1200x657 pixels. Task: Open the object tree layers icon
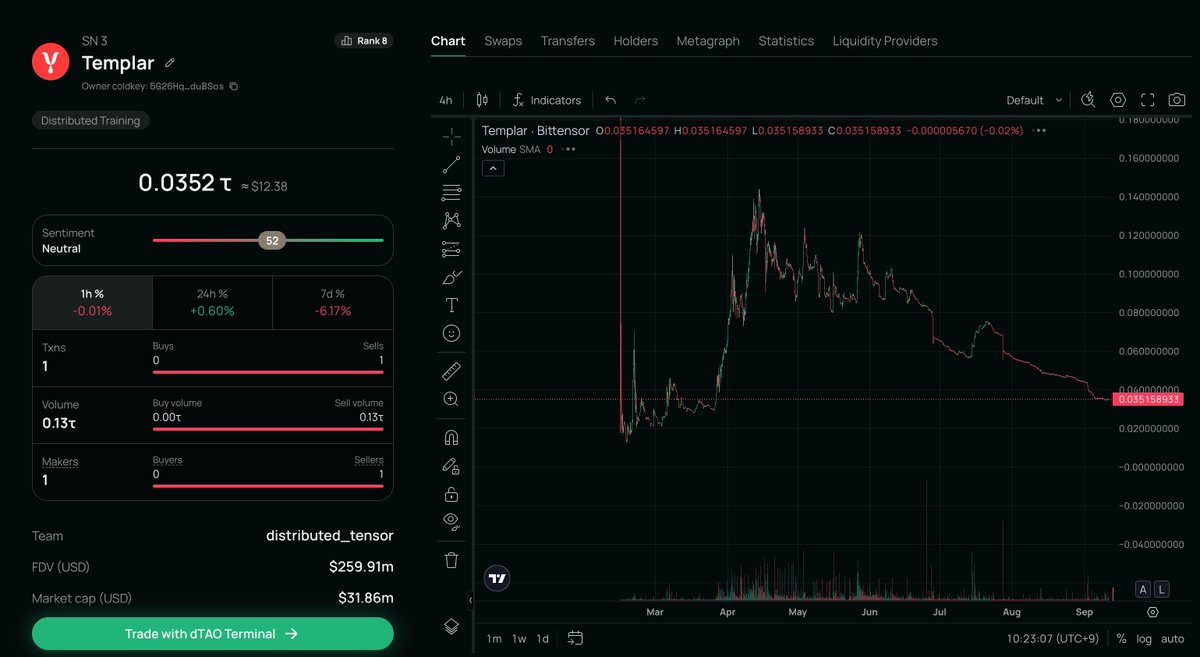[x=451, y=626]
